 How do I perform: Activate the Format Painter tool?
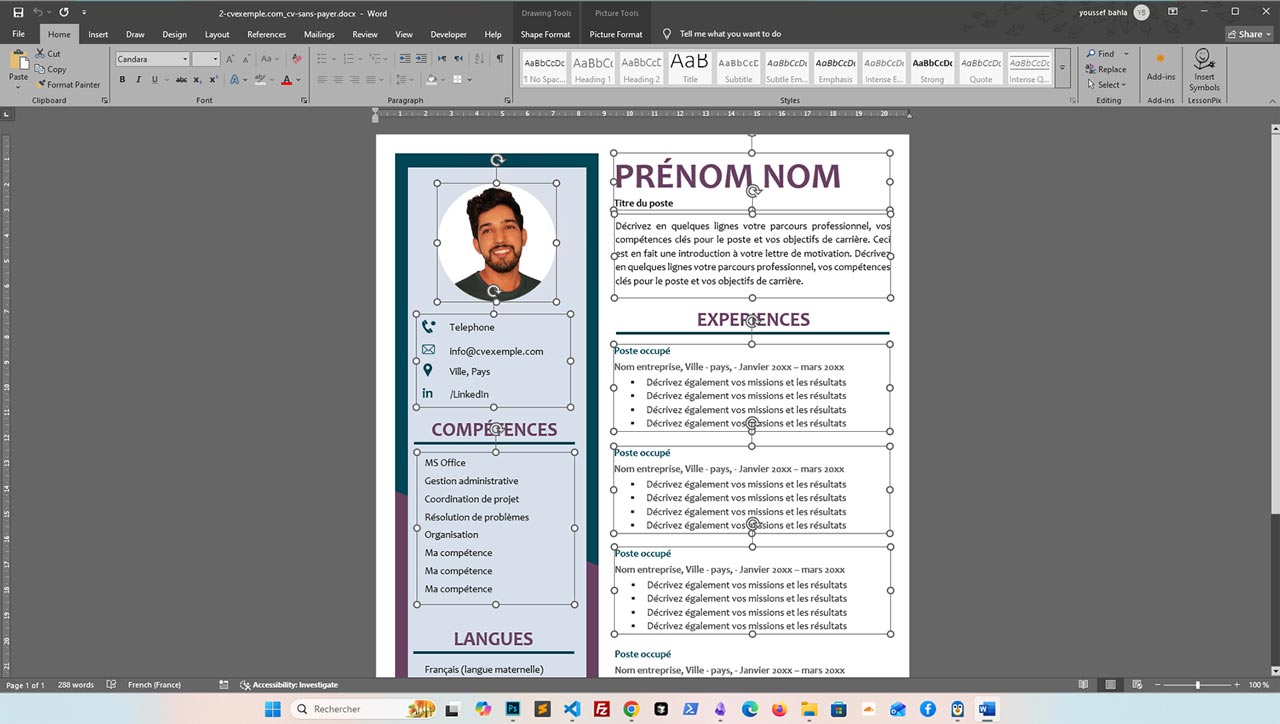coord(67,84)
